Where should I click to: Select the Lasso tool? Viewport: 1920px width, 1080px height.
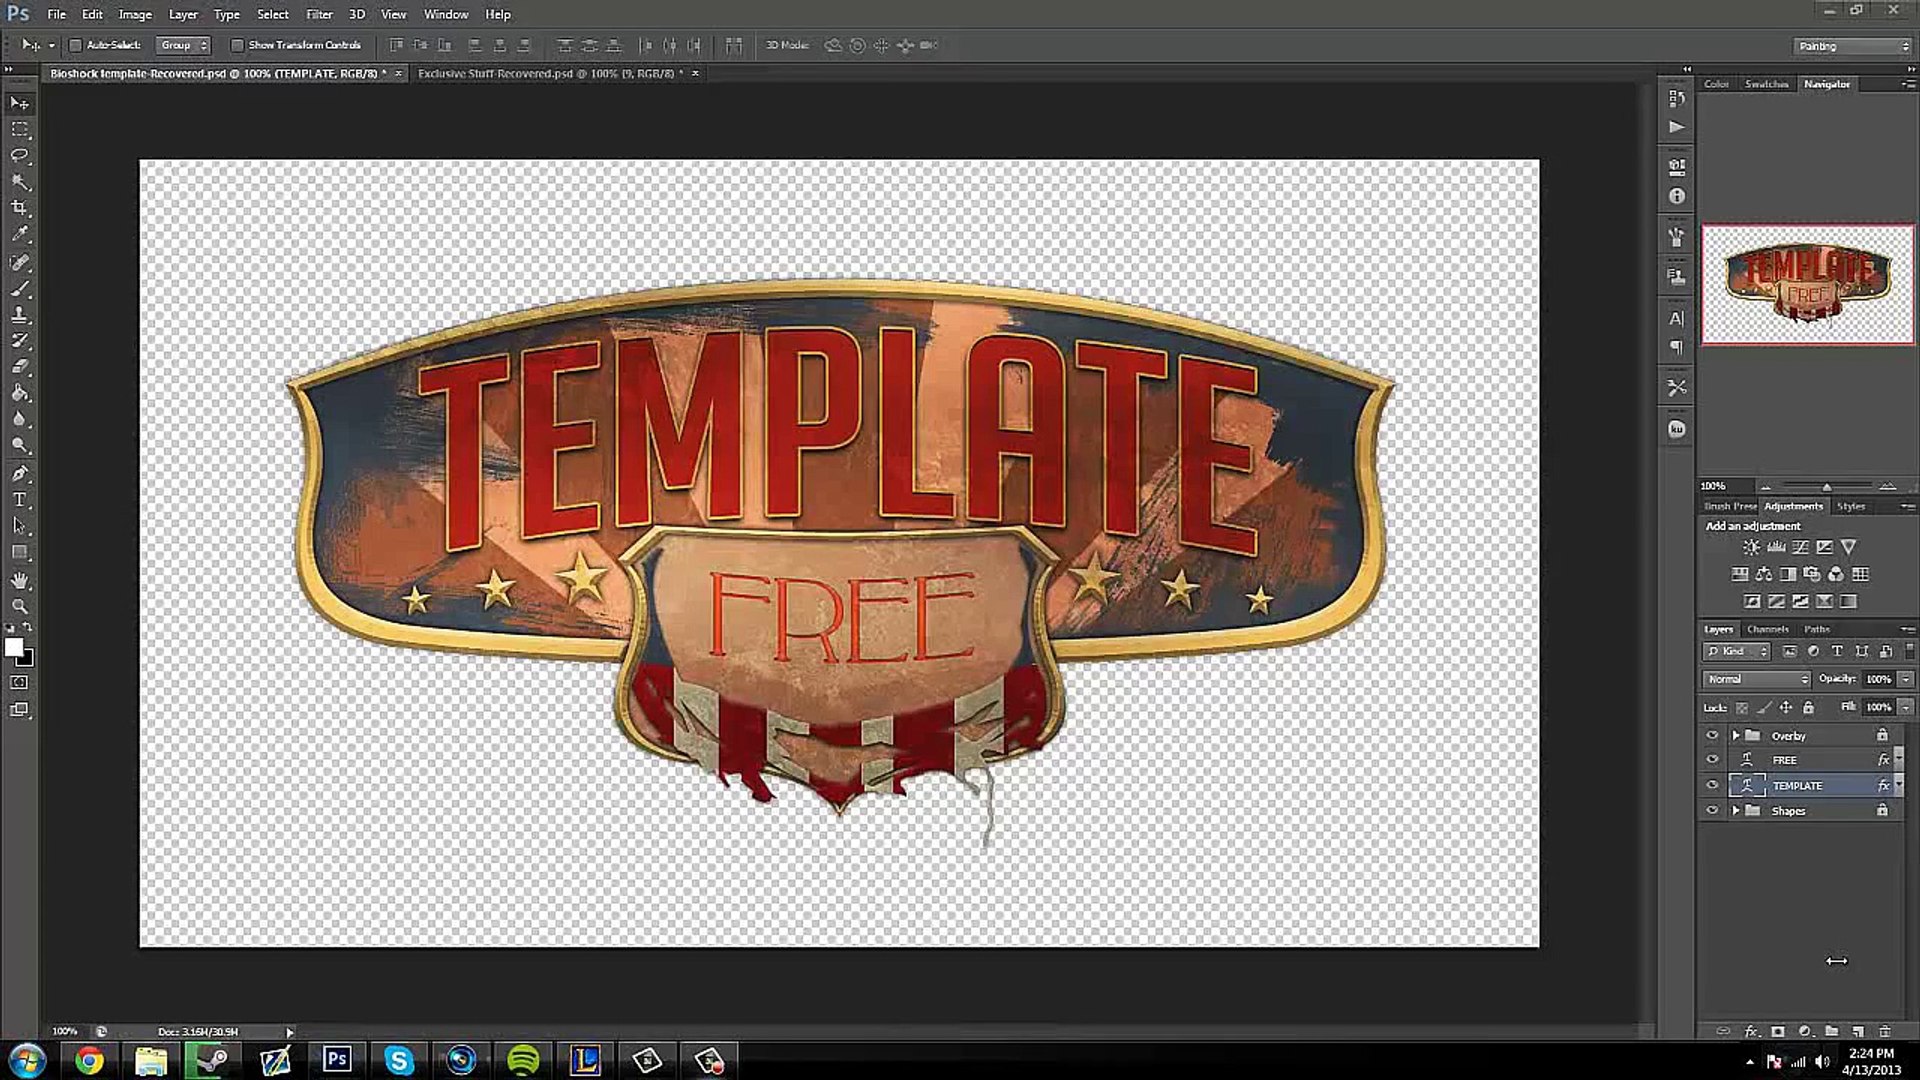19,156
